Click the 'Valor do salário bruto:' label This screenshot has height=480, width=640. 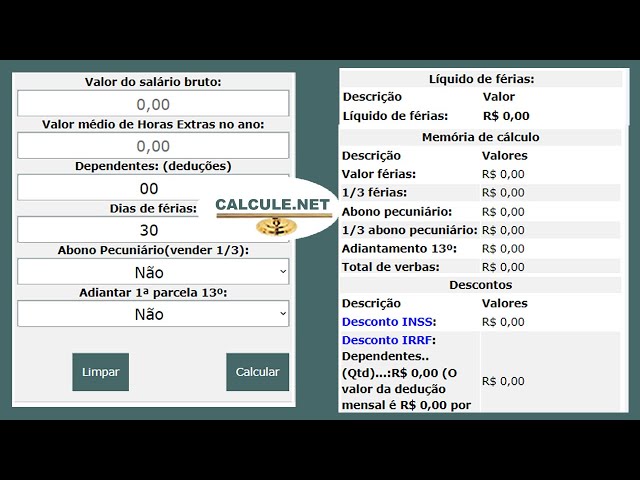[x=153, y=82]
